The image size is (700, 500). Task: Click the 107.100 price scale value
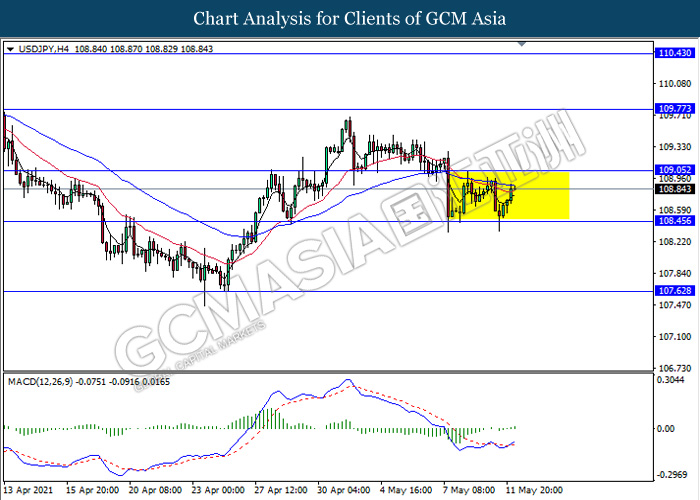[x=675, y=337]
